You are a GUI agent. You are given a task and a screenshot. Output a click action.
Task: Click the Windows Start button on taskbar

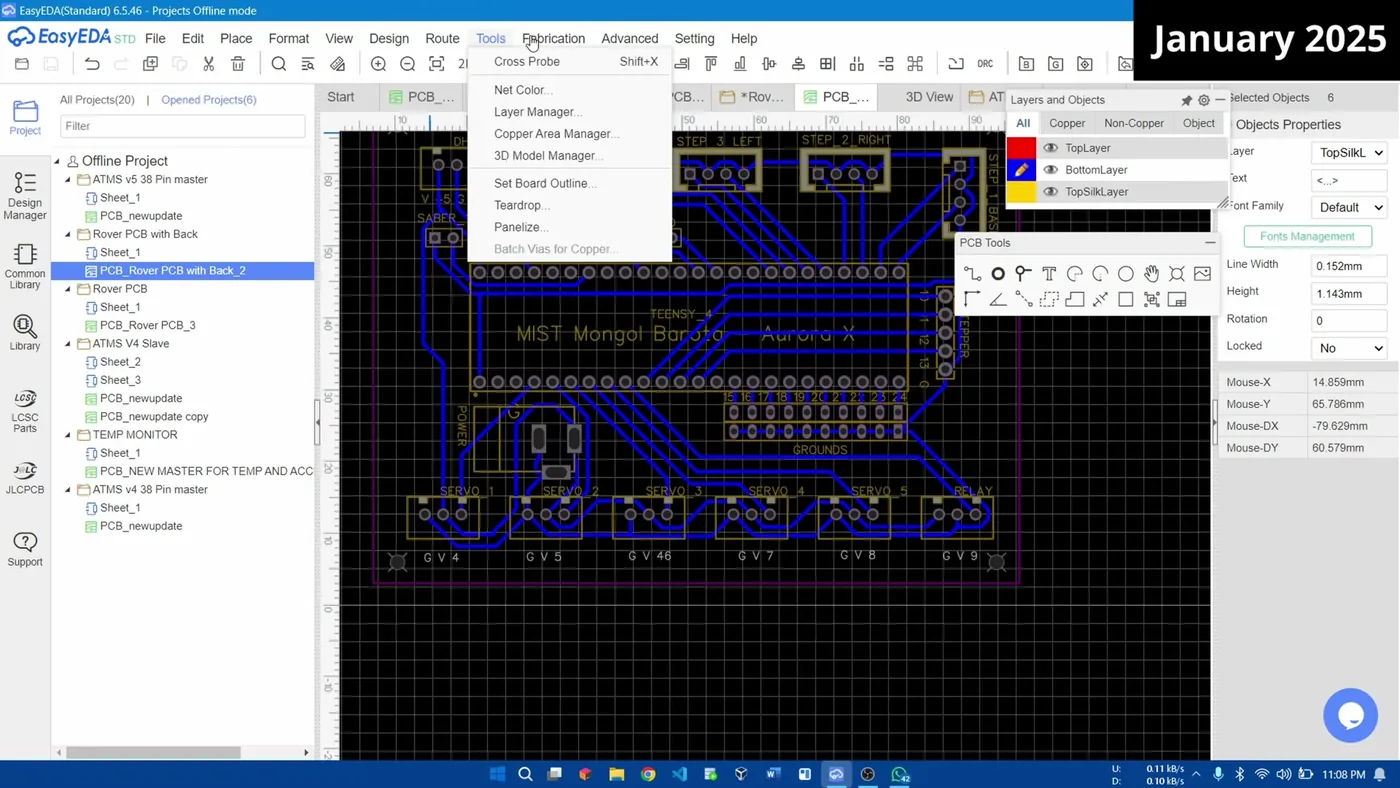click(x=497, y=774)
